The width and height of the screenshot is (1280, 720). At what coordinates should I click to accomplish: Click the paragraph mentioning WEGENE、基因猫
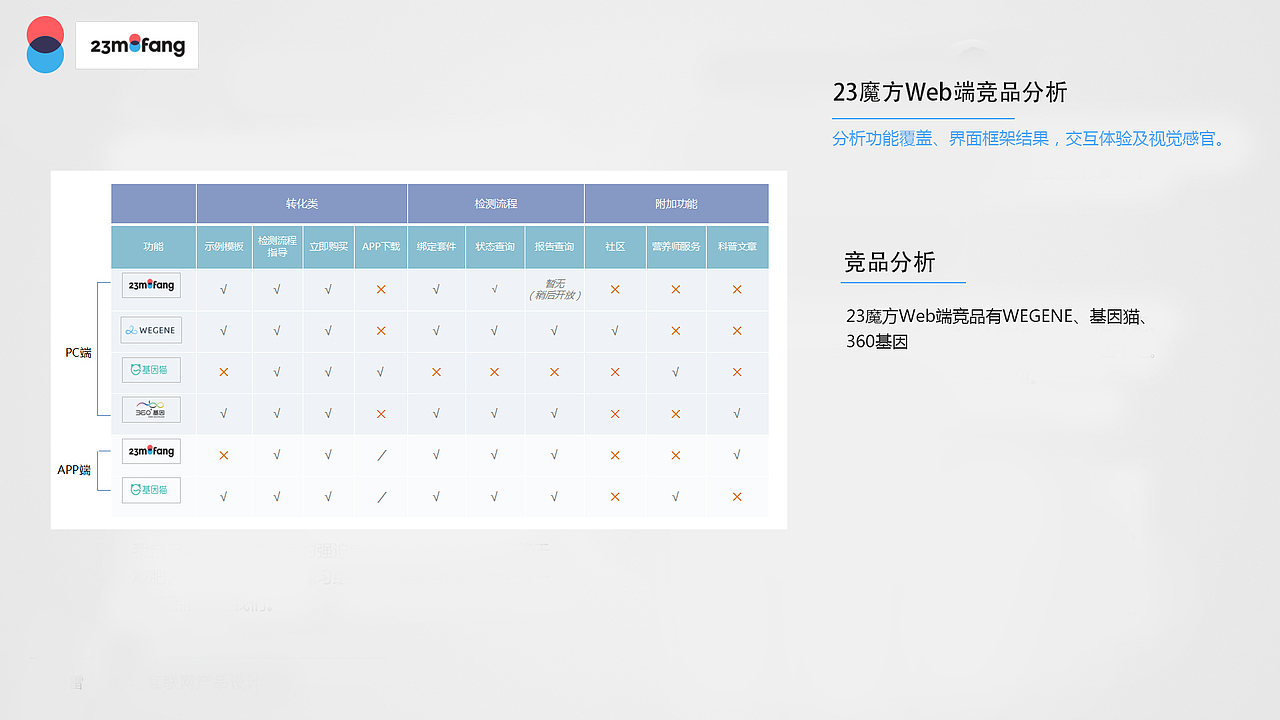point(996,316)
